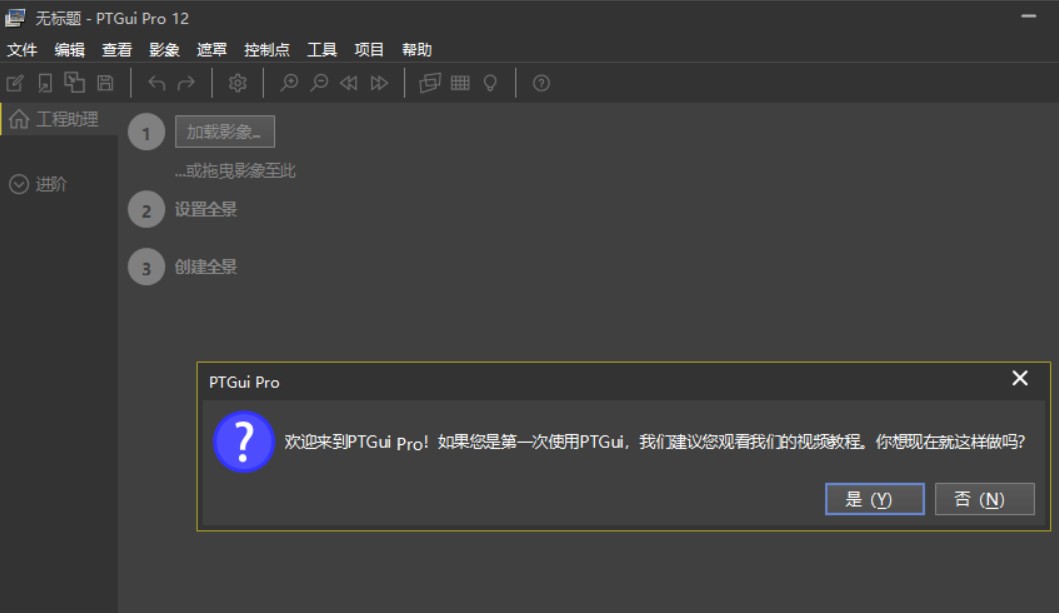
Task: Click the next image forward icon
Action: click(379, 83)
